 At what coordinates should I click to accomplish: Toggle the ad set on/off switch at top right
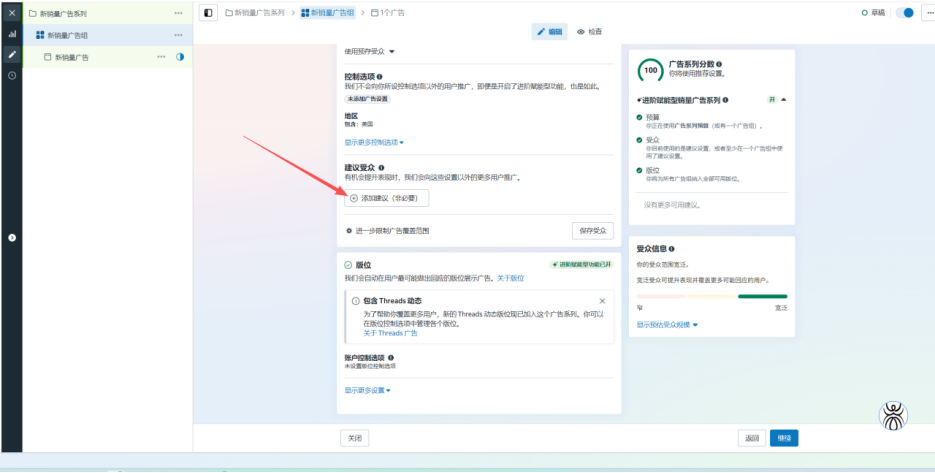click(906, 13)
